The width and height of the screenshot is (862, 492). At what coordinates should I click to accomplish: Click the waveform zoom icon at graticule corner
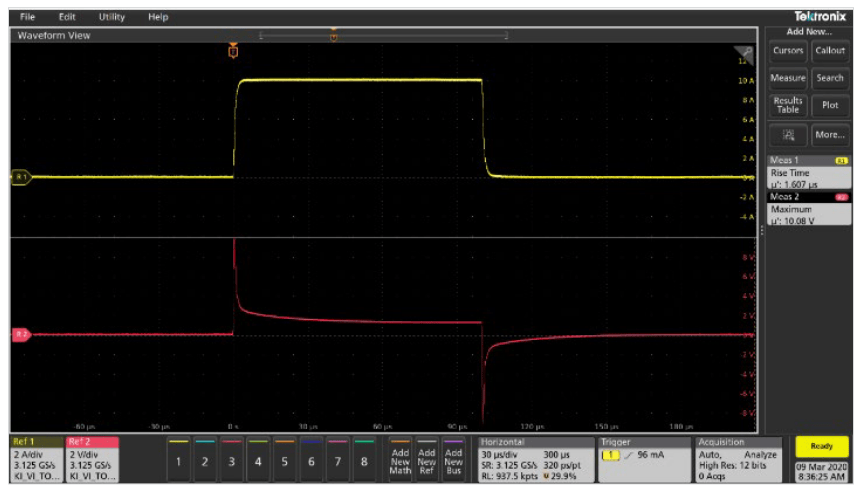(x=744, y=53)
